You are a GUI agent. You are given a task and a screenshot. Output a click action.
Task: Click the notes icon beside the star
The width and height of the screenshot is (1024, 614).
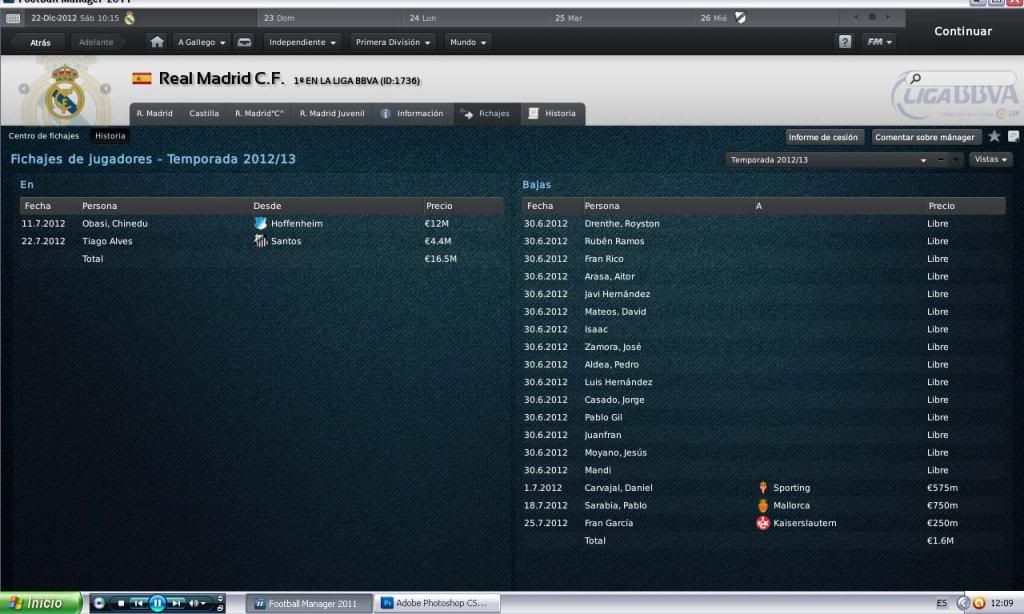[1014, 137]
